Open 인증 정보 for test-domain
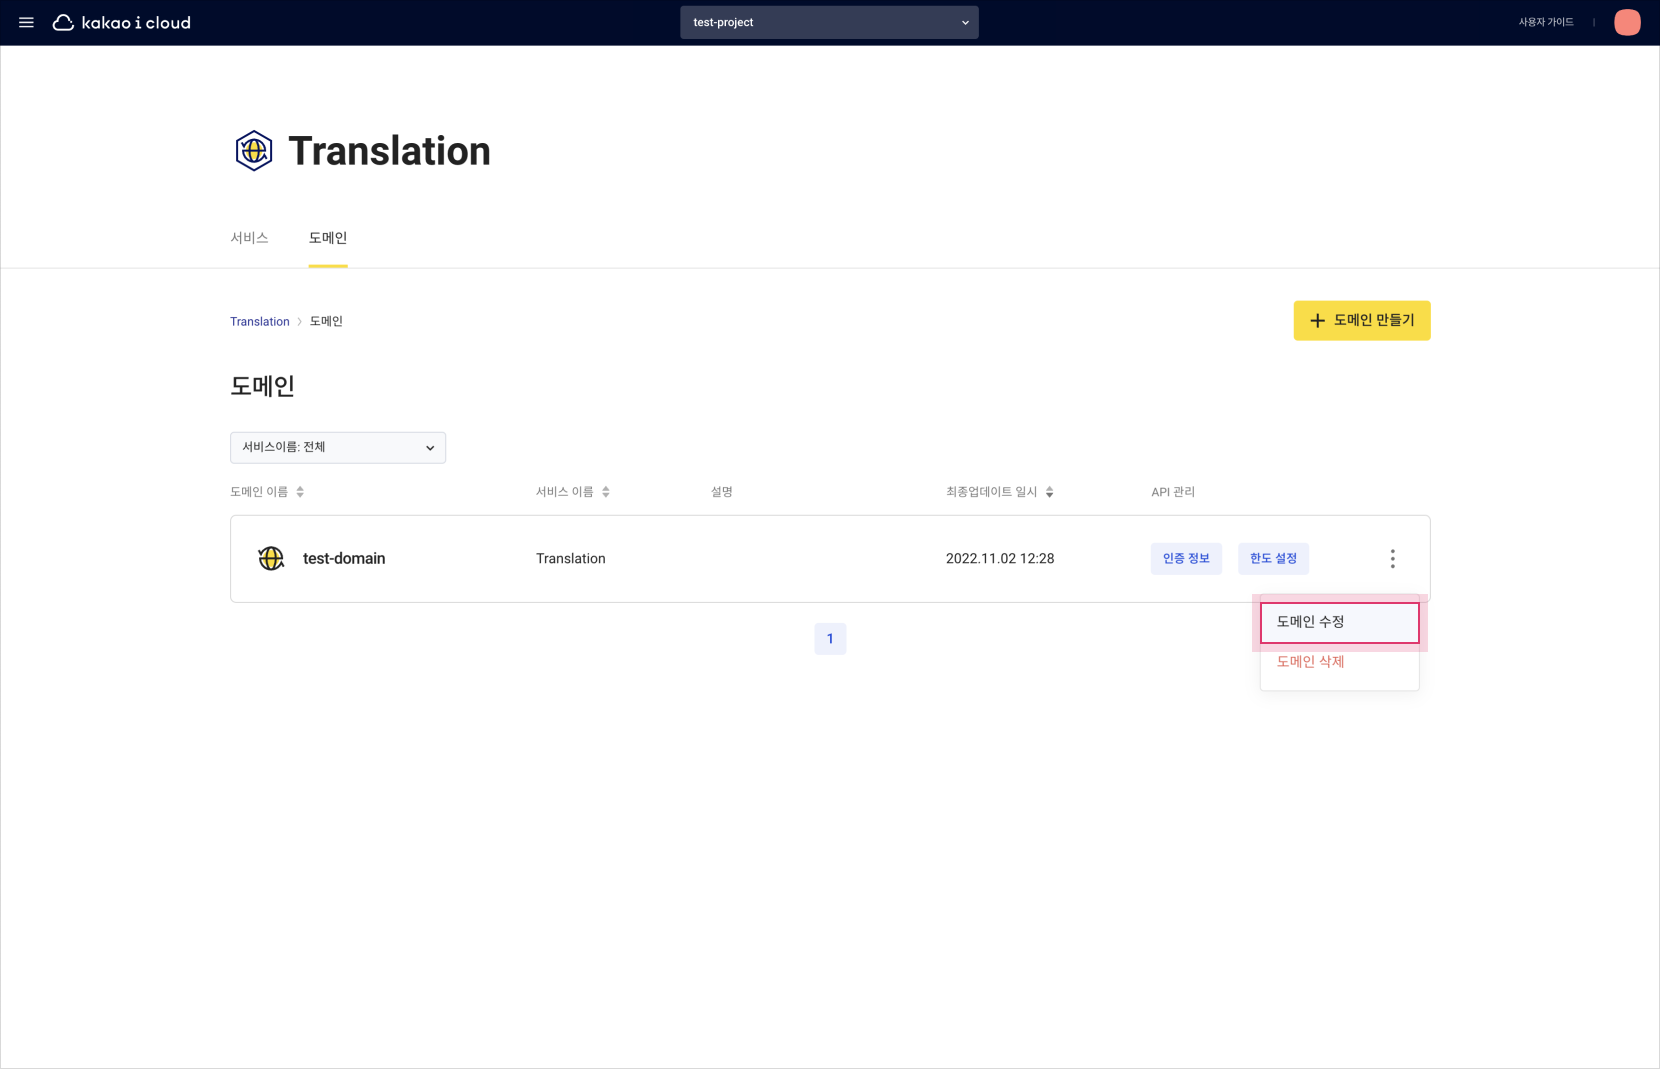Viewport: 1660px width, 1069px height. [1186, 558]
